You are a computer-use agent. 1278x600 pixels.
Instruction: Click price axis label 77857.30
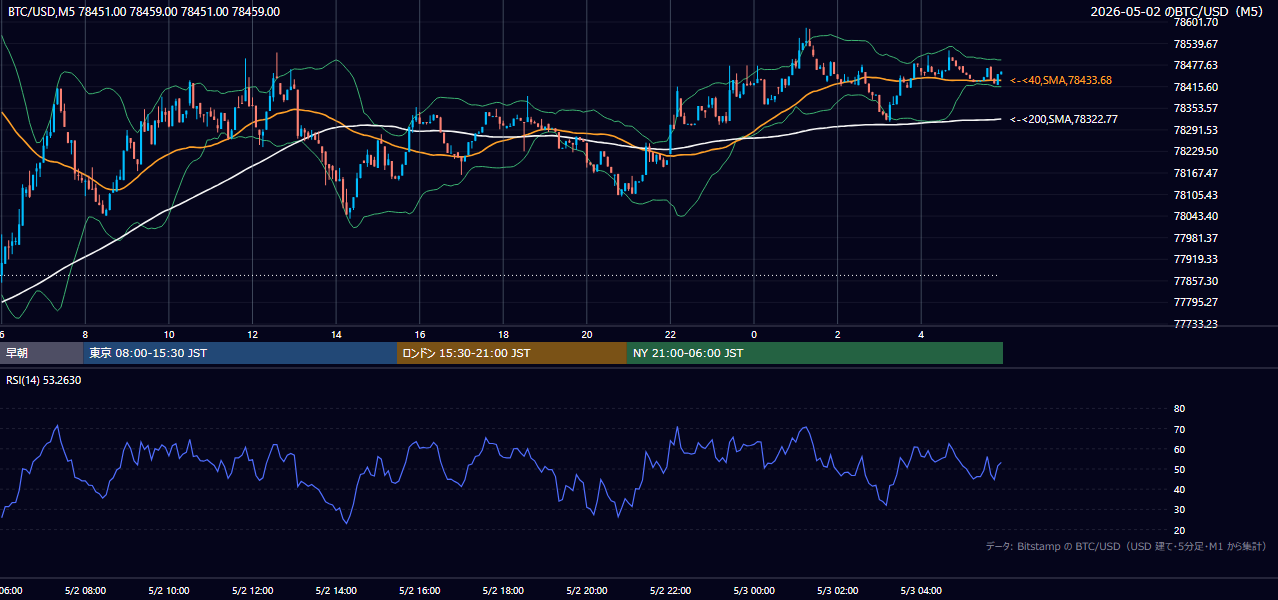tap(1195, 281)
